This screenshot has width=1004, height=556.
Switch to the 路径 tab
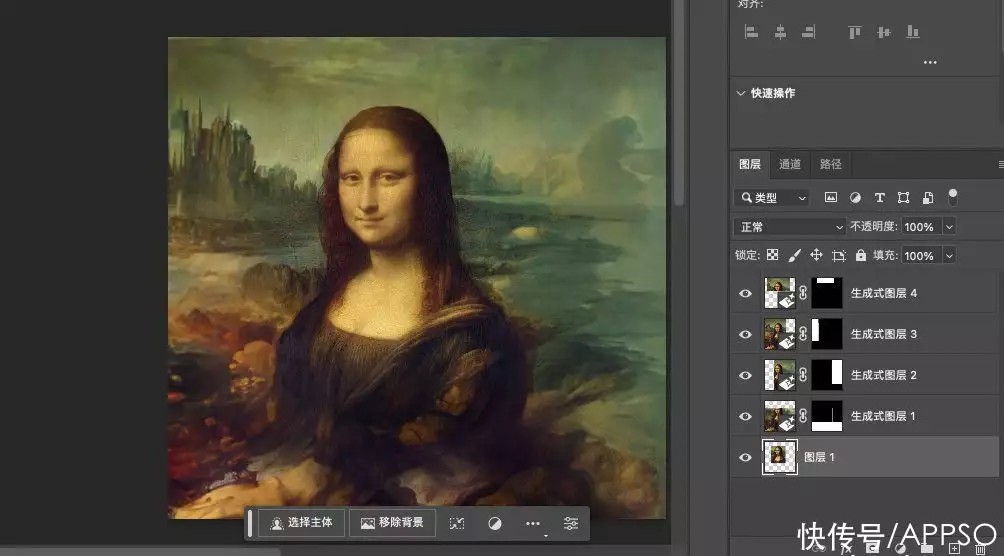(x=830, y=164)
